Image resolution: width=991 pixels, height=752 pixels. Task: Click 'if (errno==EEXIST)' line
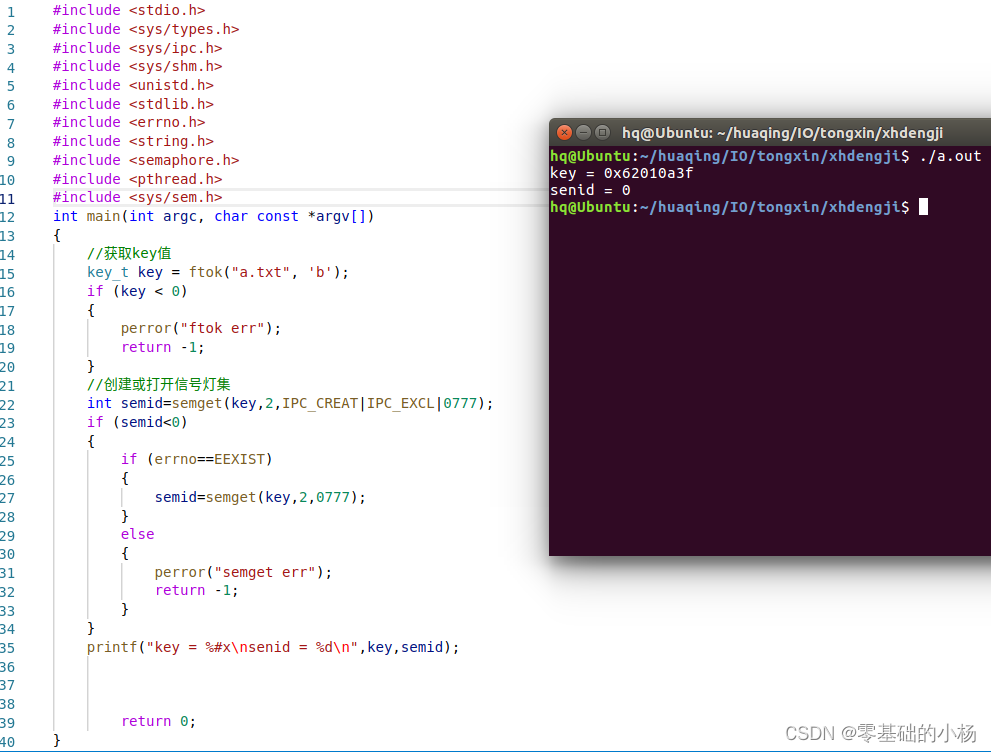(x=197, y=459)
